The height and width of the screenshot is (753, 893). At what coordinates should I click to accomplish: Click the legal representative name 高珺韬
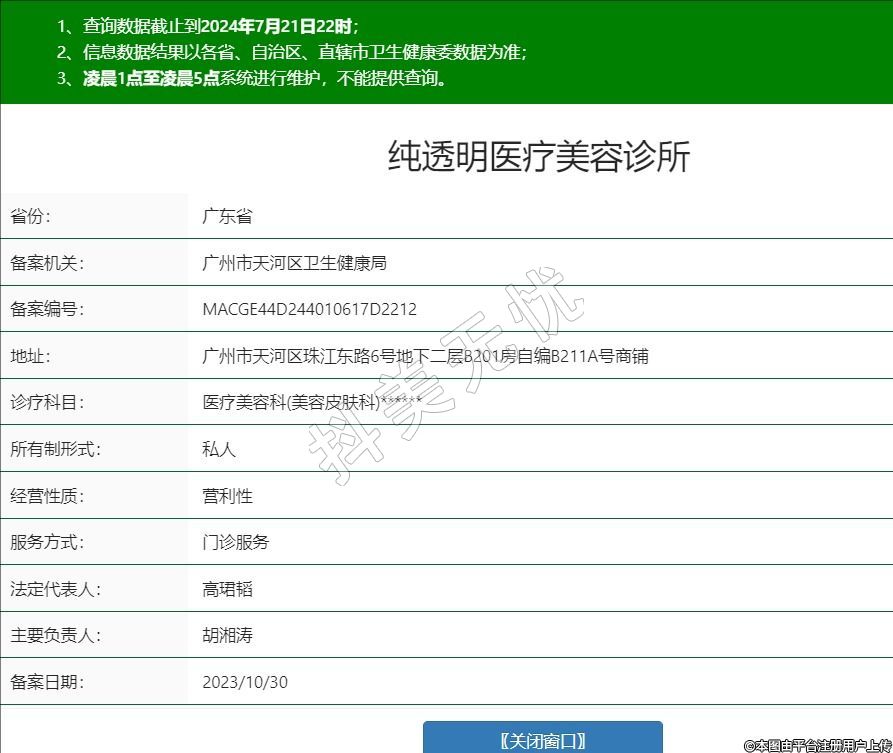227,589
